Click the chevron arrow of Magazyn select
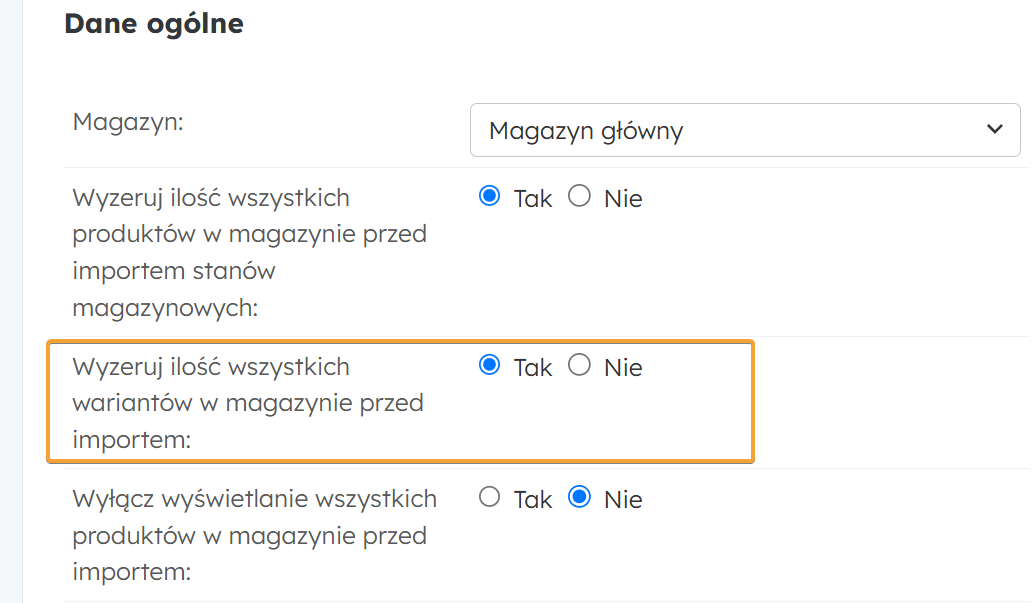This screenshot has width=1035, height=603. coord(994,129)
